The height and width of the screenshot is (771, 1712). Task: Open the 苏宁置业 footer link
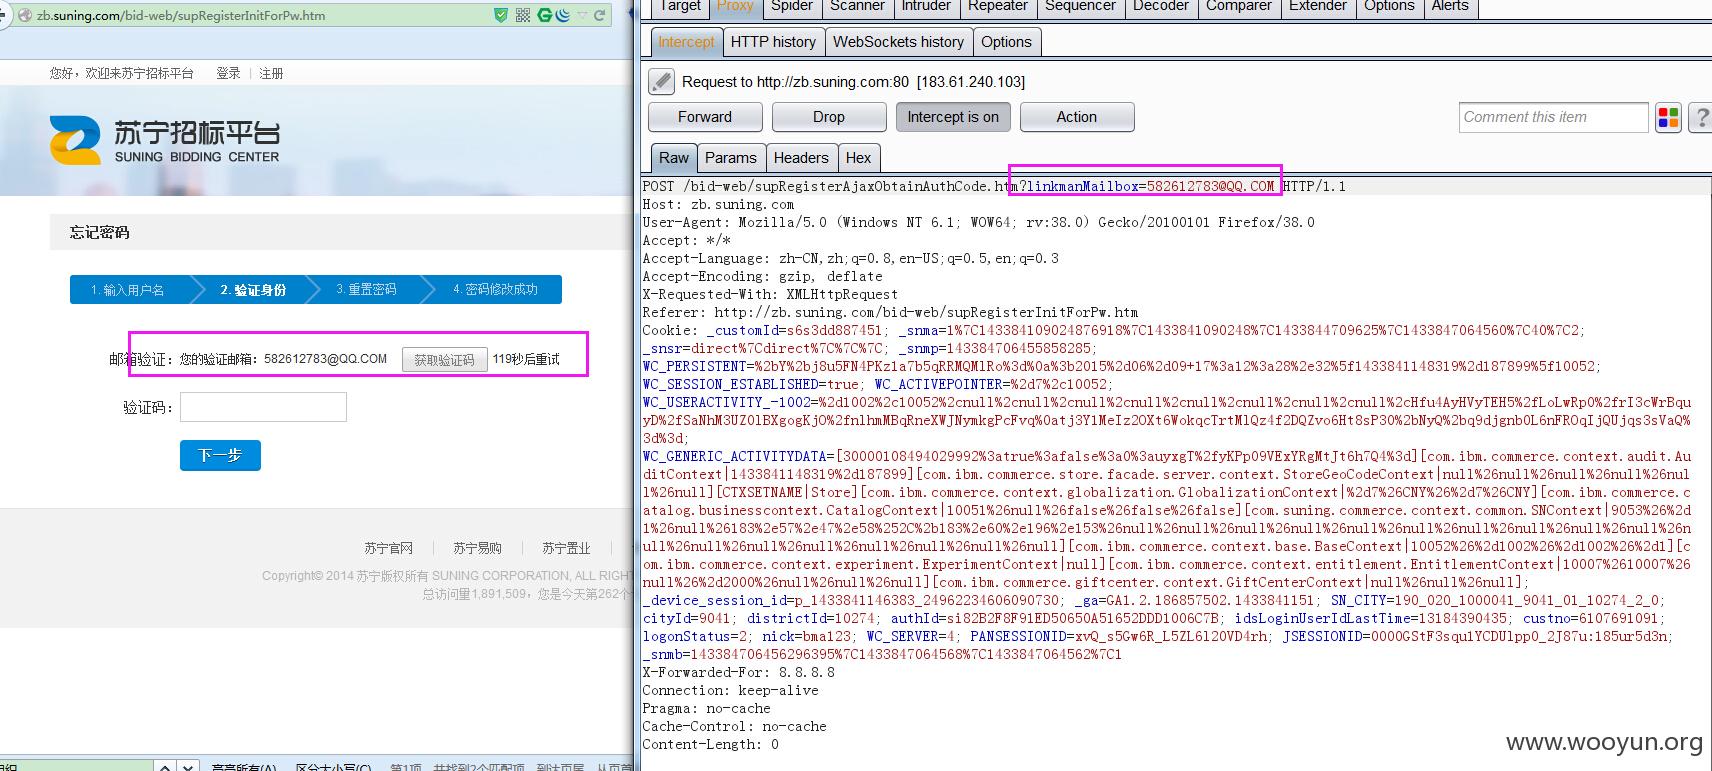(566, 548)
